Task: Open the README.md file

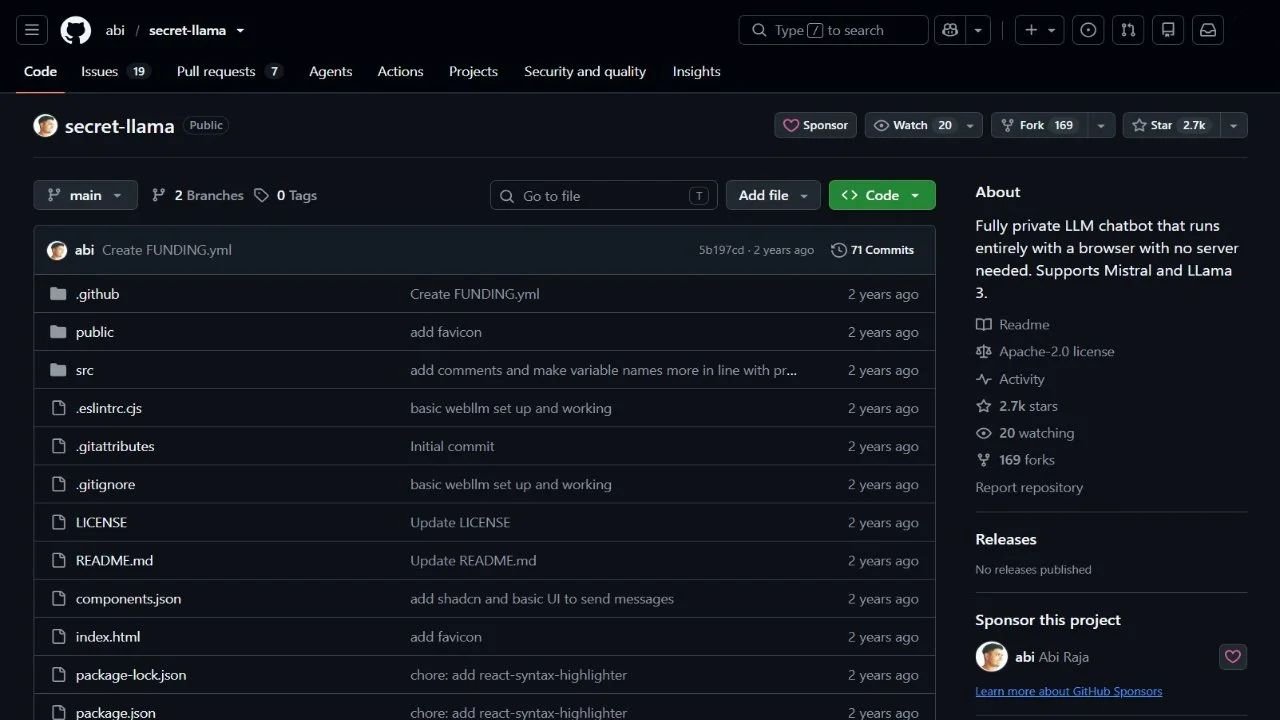Action: pyautogui.click(x=114, y=561)
